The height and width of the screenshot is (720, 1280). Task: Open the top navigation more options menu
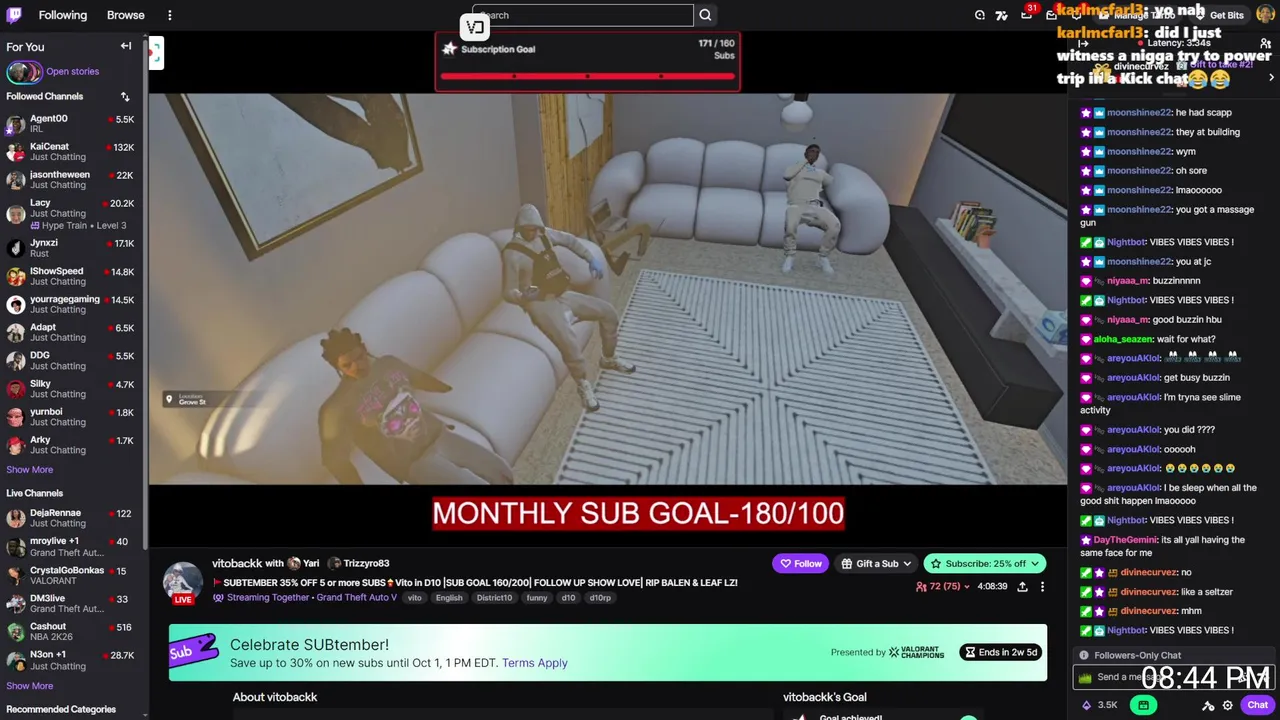169,15
